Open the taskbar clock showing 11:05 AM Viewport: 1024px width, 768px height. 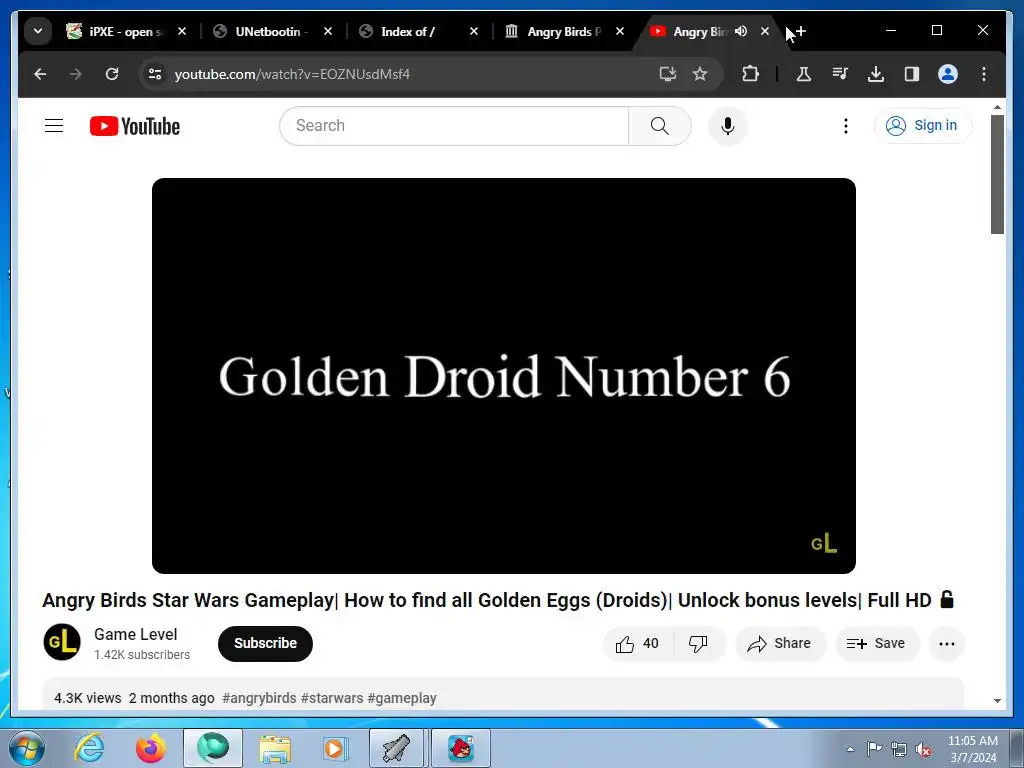pyautogui.click(x=972, y=749)
